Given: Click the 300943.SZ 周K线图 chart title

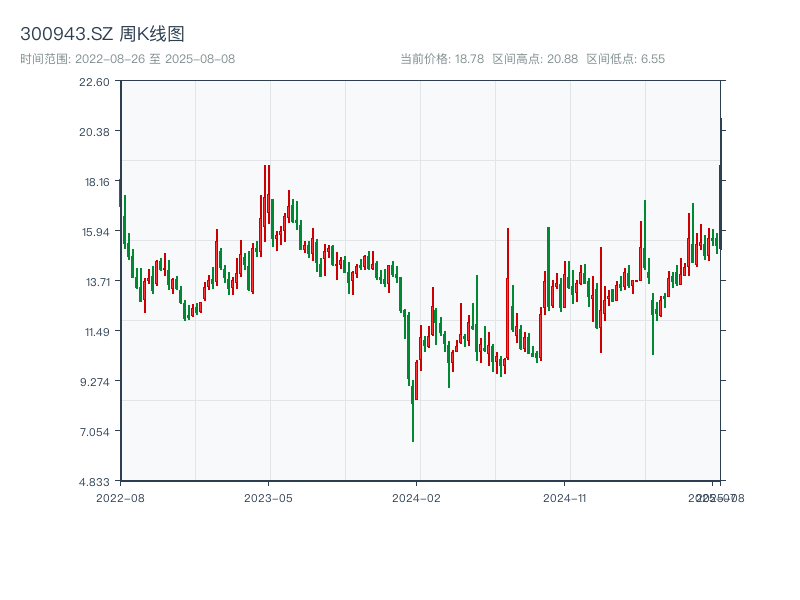Looking at the screenshot, I should click(x=102, y=34).
